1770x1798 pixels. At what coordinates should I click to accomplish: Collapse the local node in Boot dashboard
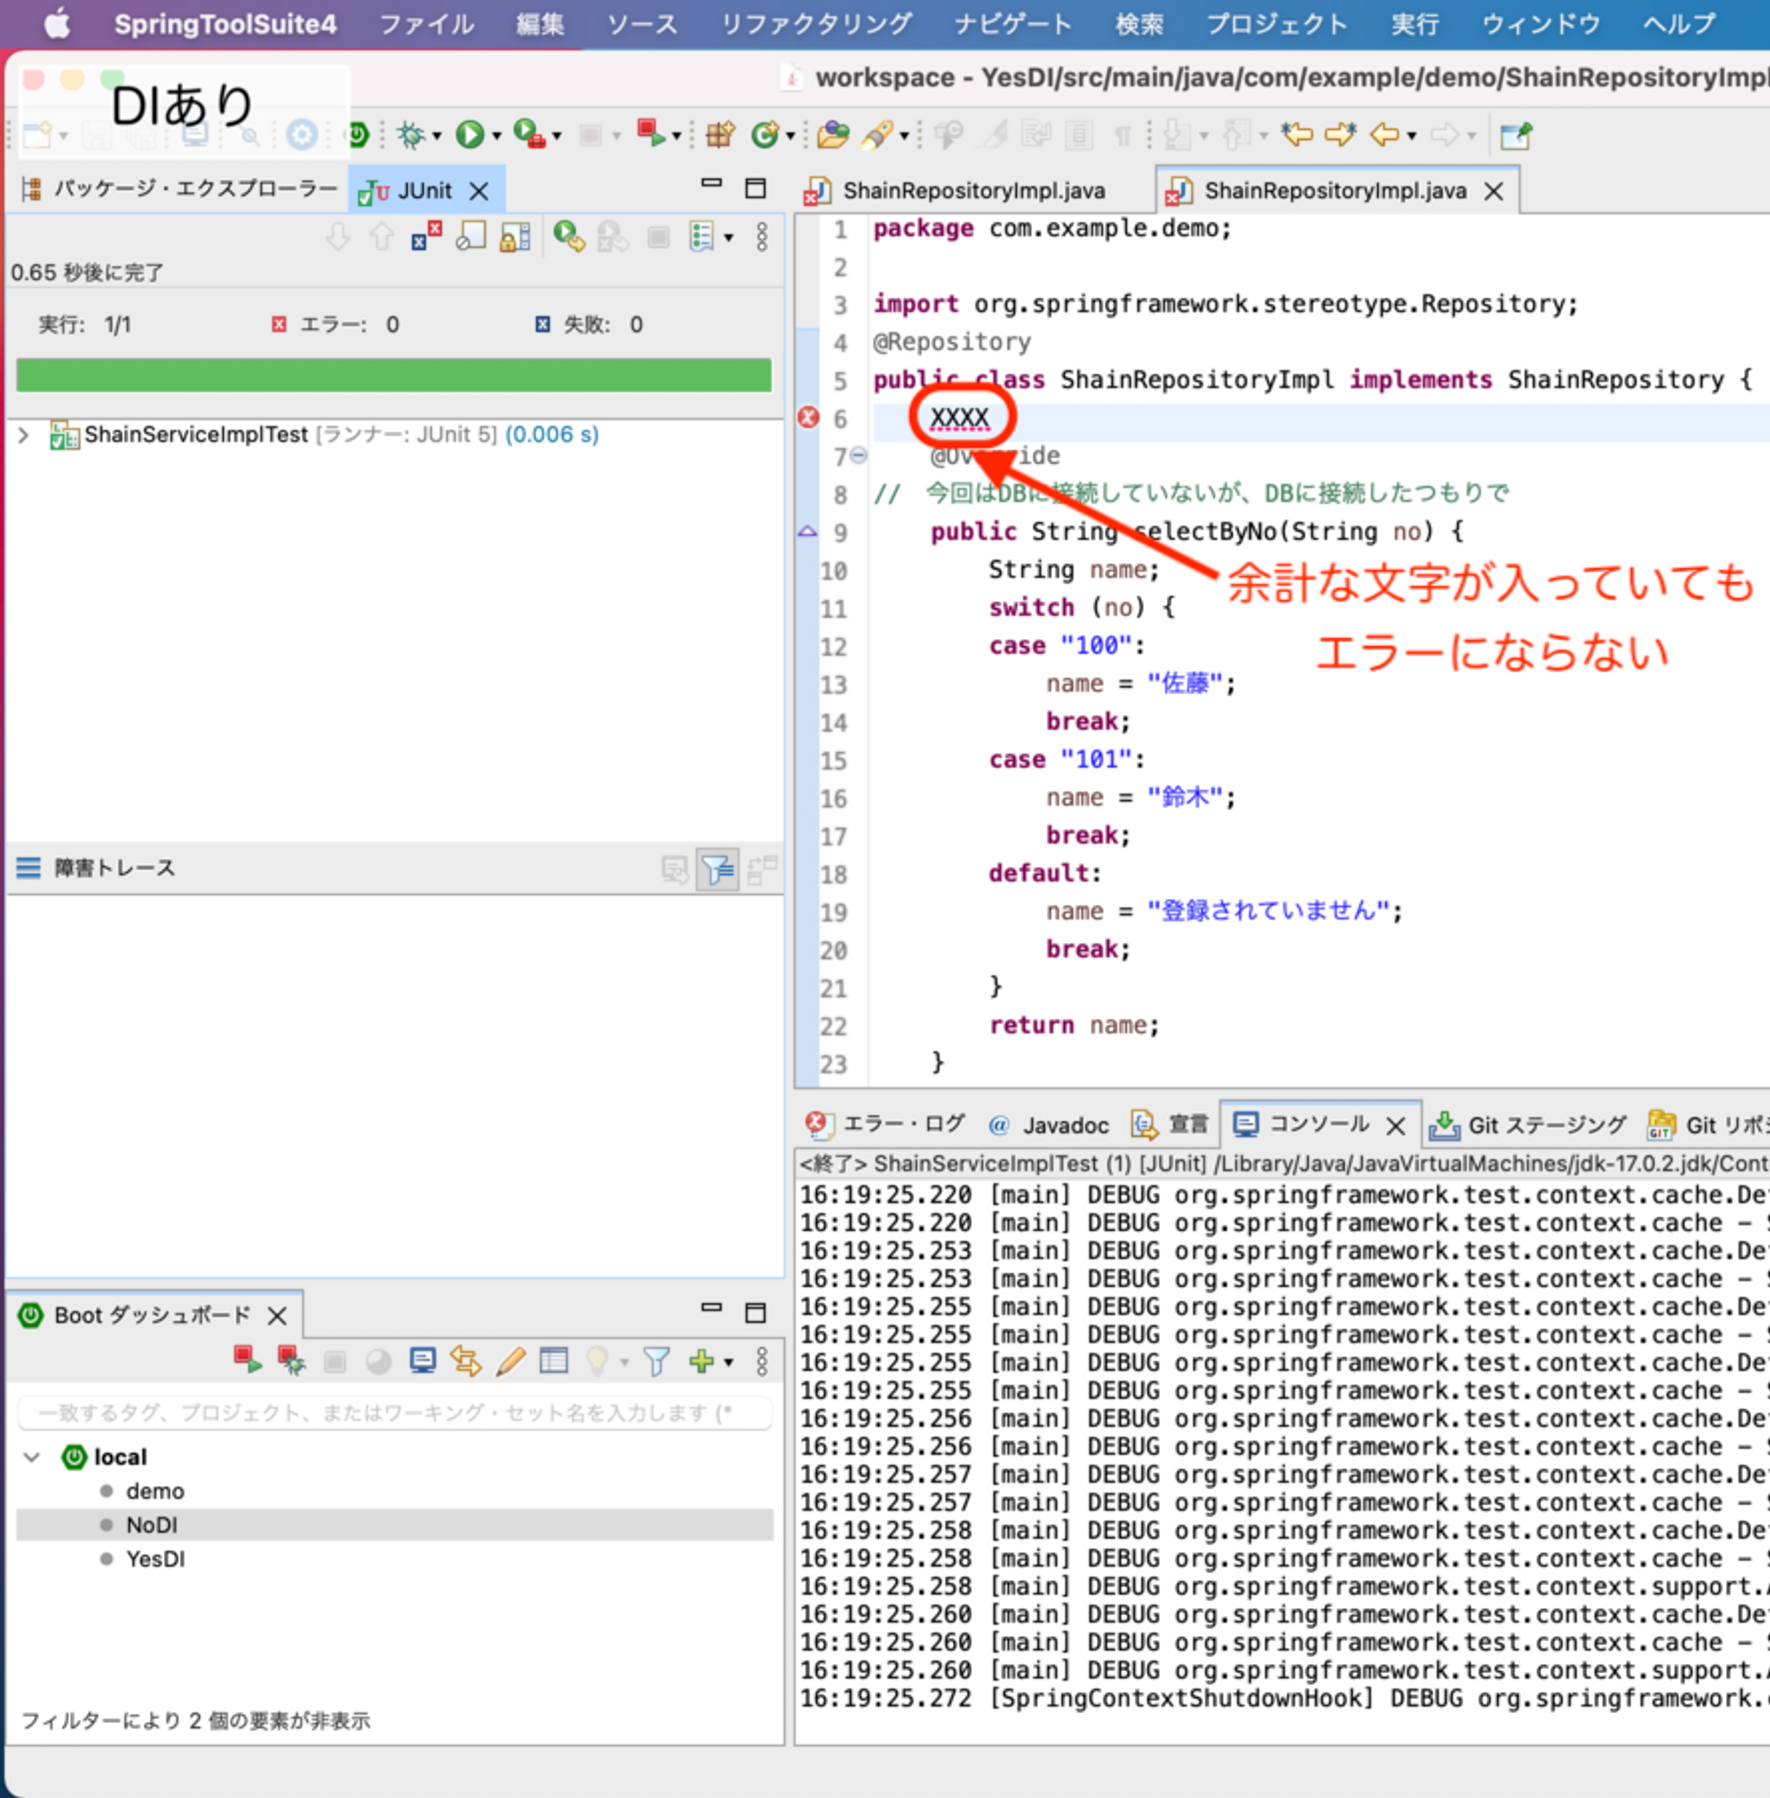pos(30,1456)
